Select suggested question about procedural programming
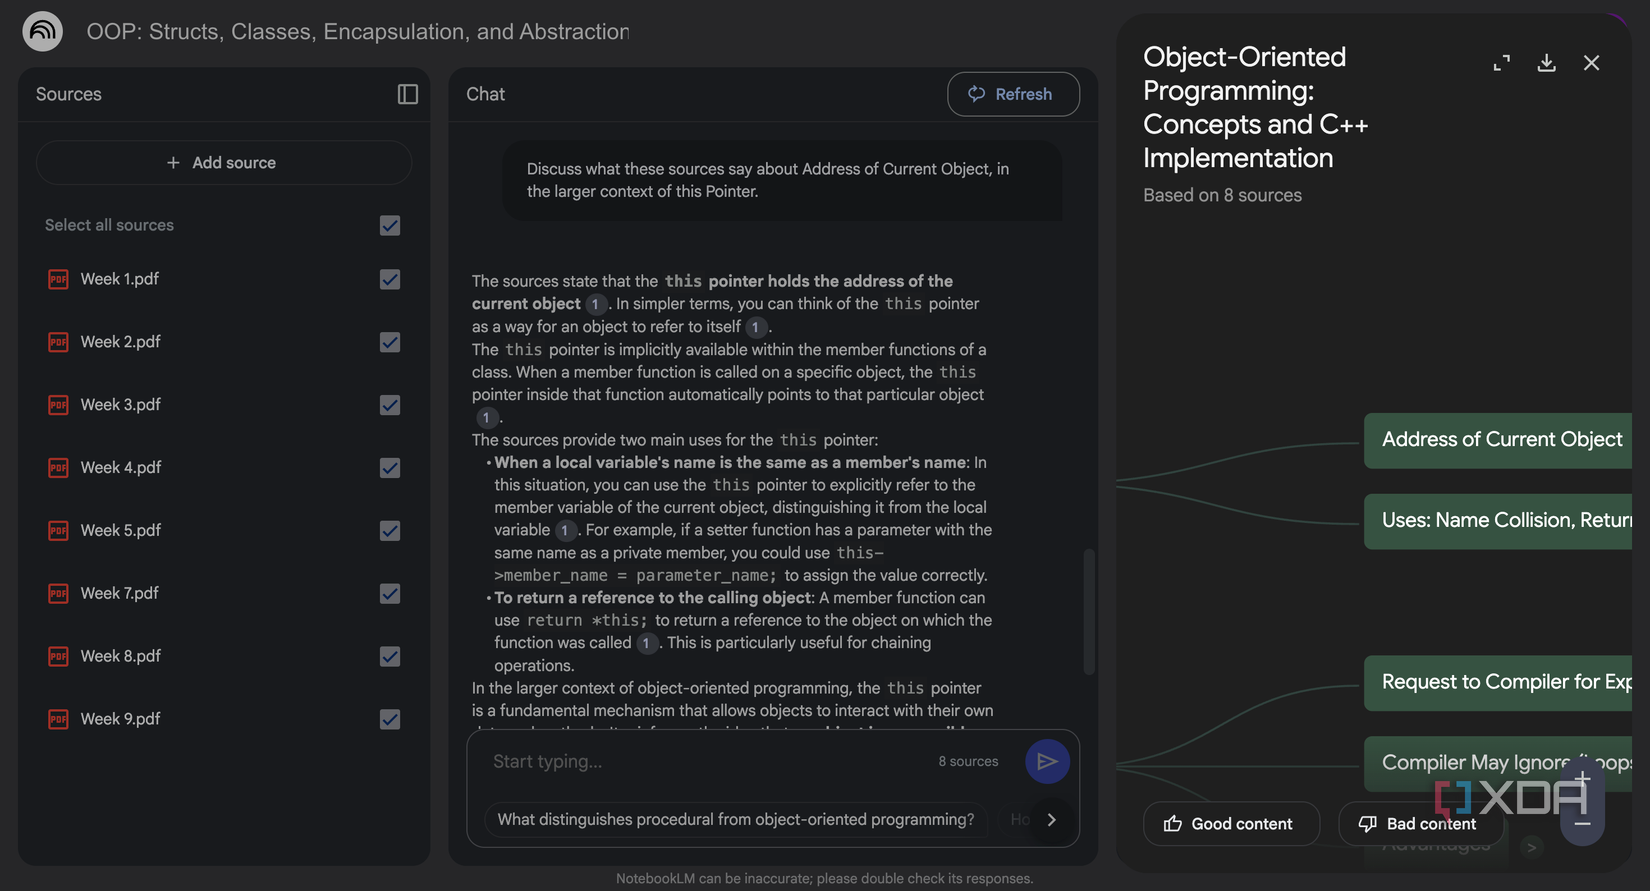The image size is (1650, 891). 736,820
